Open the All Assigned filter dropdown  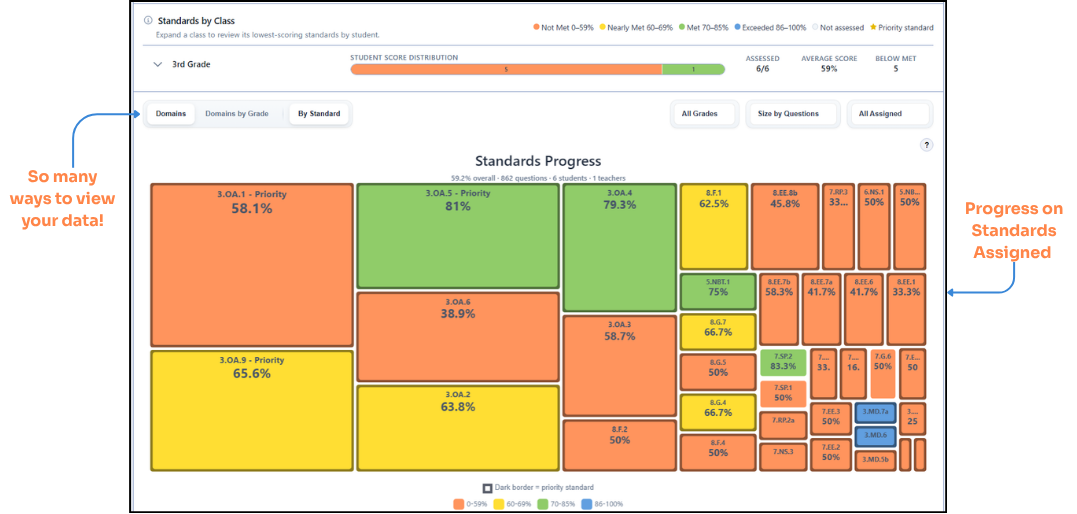[x=889, y=114]
